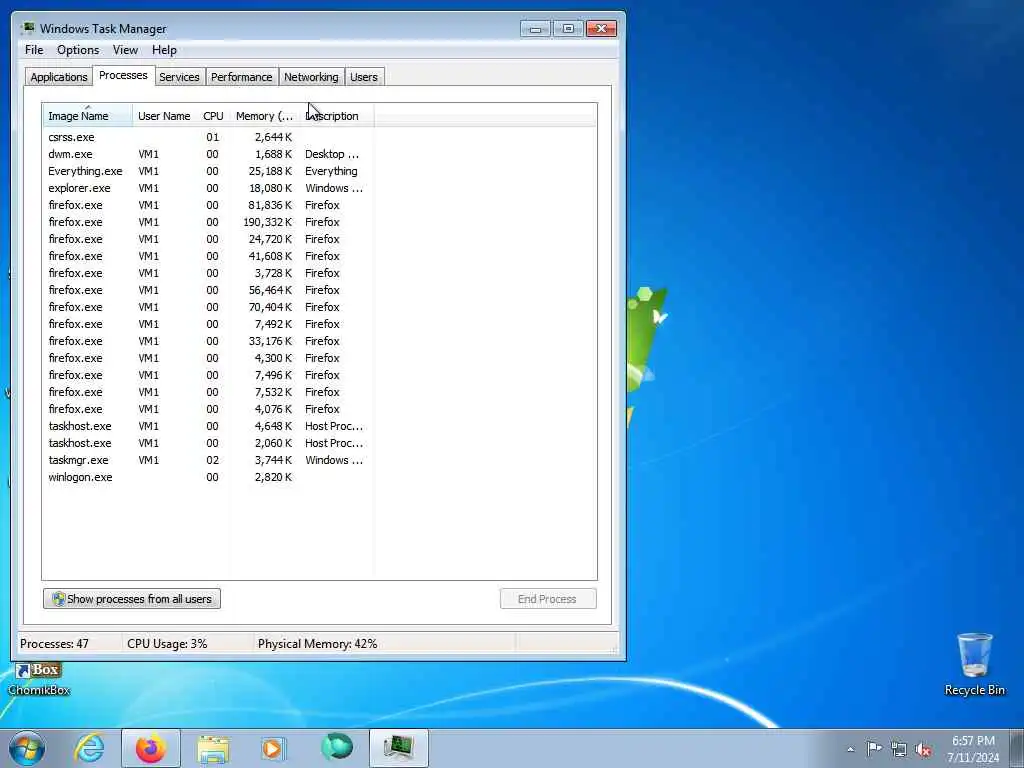Sort by Memory column header
The image size is (1024, 768).
pyautogui.click(x=264, y=116)
